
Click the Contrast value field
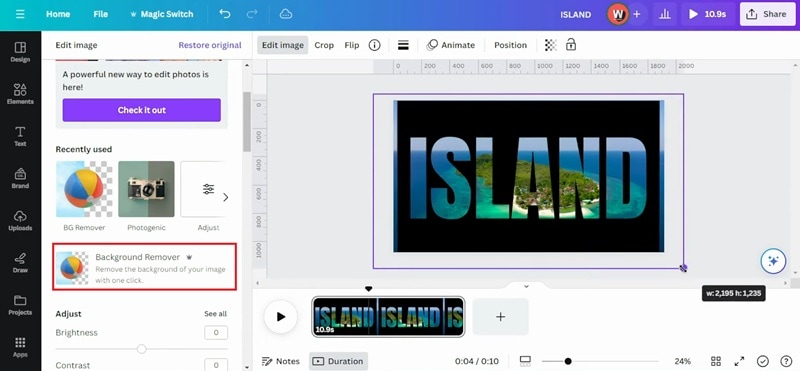216,365
